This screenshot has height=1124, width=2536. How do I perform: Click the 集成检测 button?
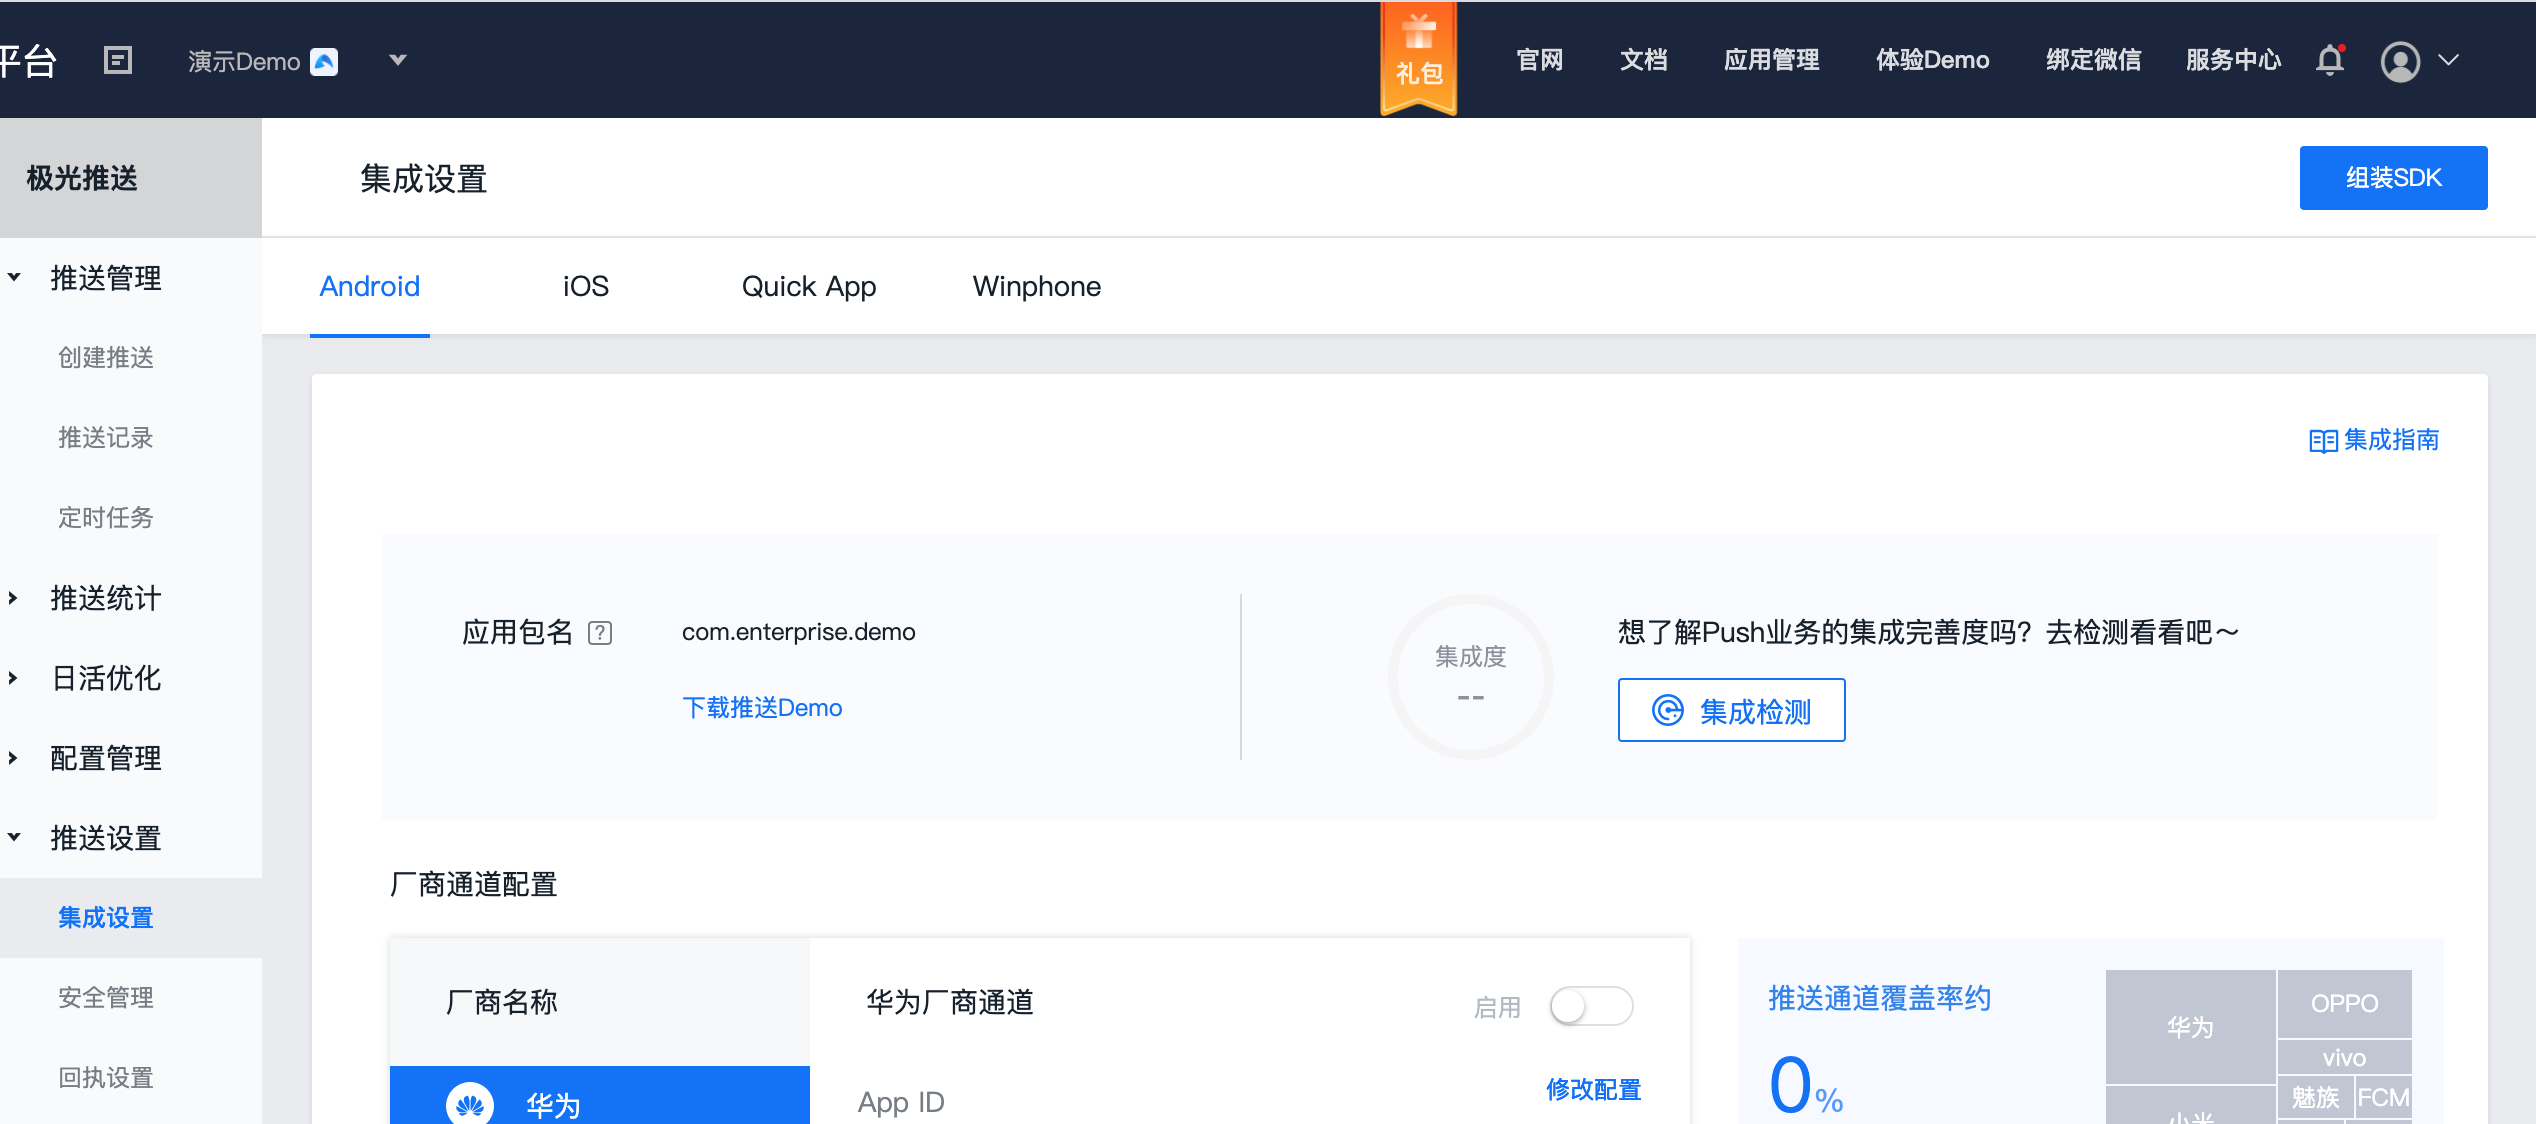pos(1730,711)
